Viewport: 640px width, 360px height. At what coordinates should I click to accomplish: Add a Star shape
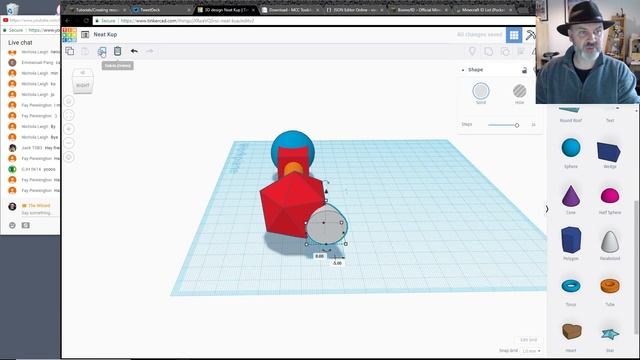610,334
